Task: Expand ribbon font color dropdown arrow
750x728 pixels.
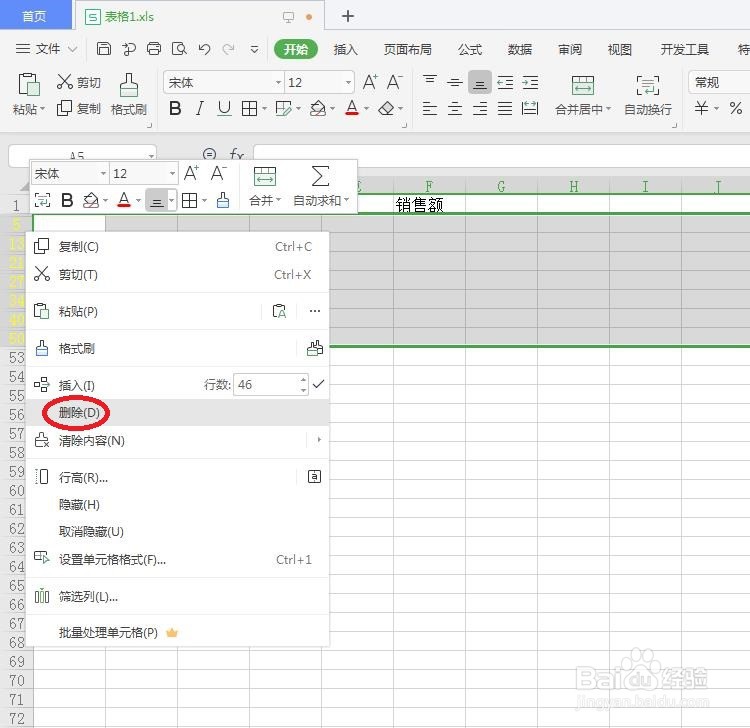Action: pyautogui.click(x=366, y=109)
